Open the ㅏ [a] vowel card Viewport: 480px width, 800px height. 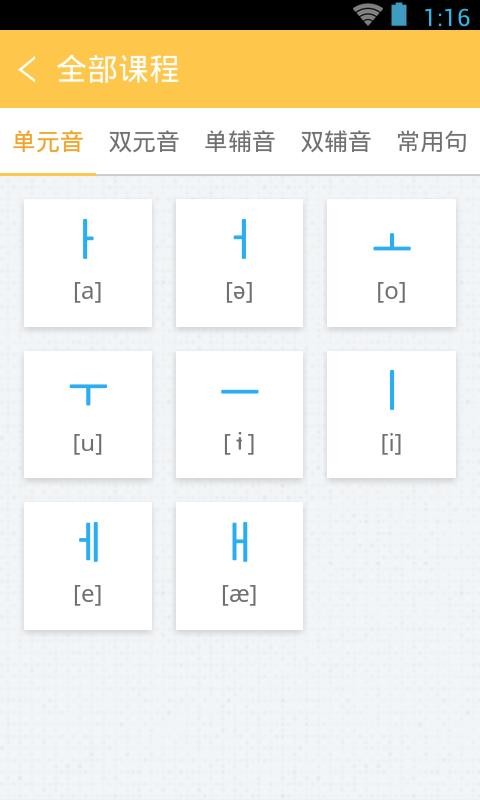tap(88, 263)
